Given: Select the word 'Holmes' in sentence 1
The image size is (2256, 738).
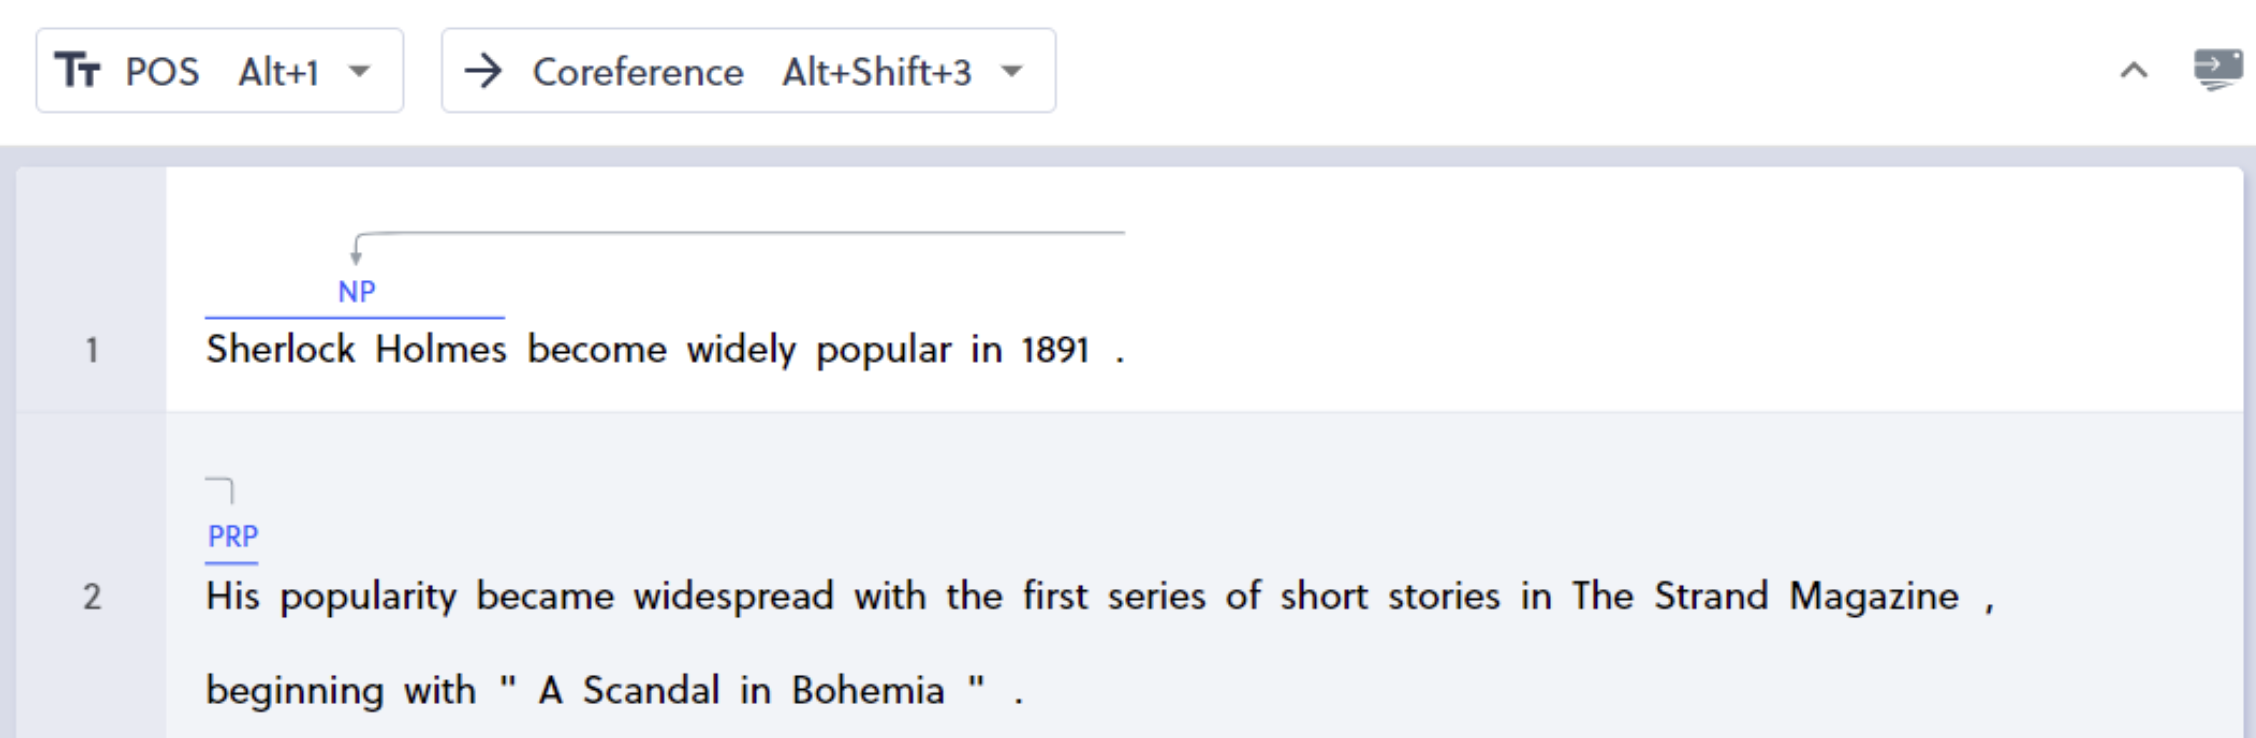Looking at the screenshot, I should [441, 349].
